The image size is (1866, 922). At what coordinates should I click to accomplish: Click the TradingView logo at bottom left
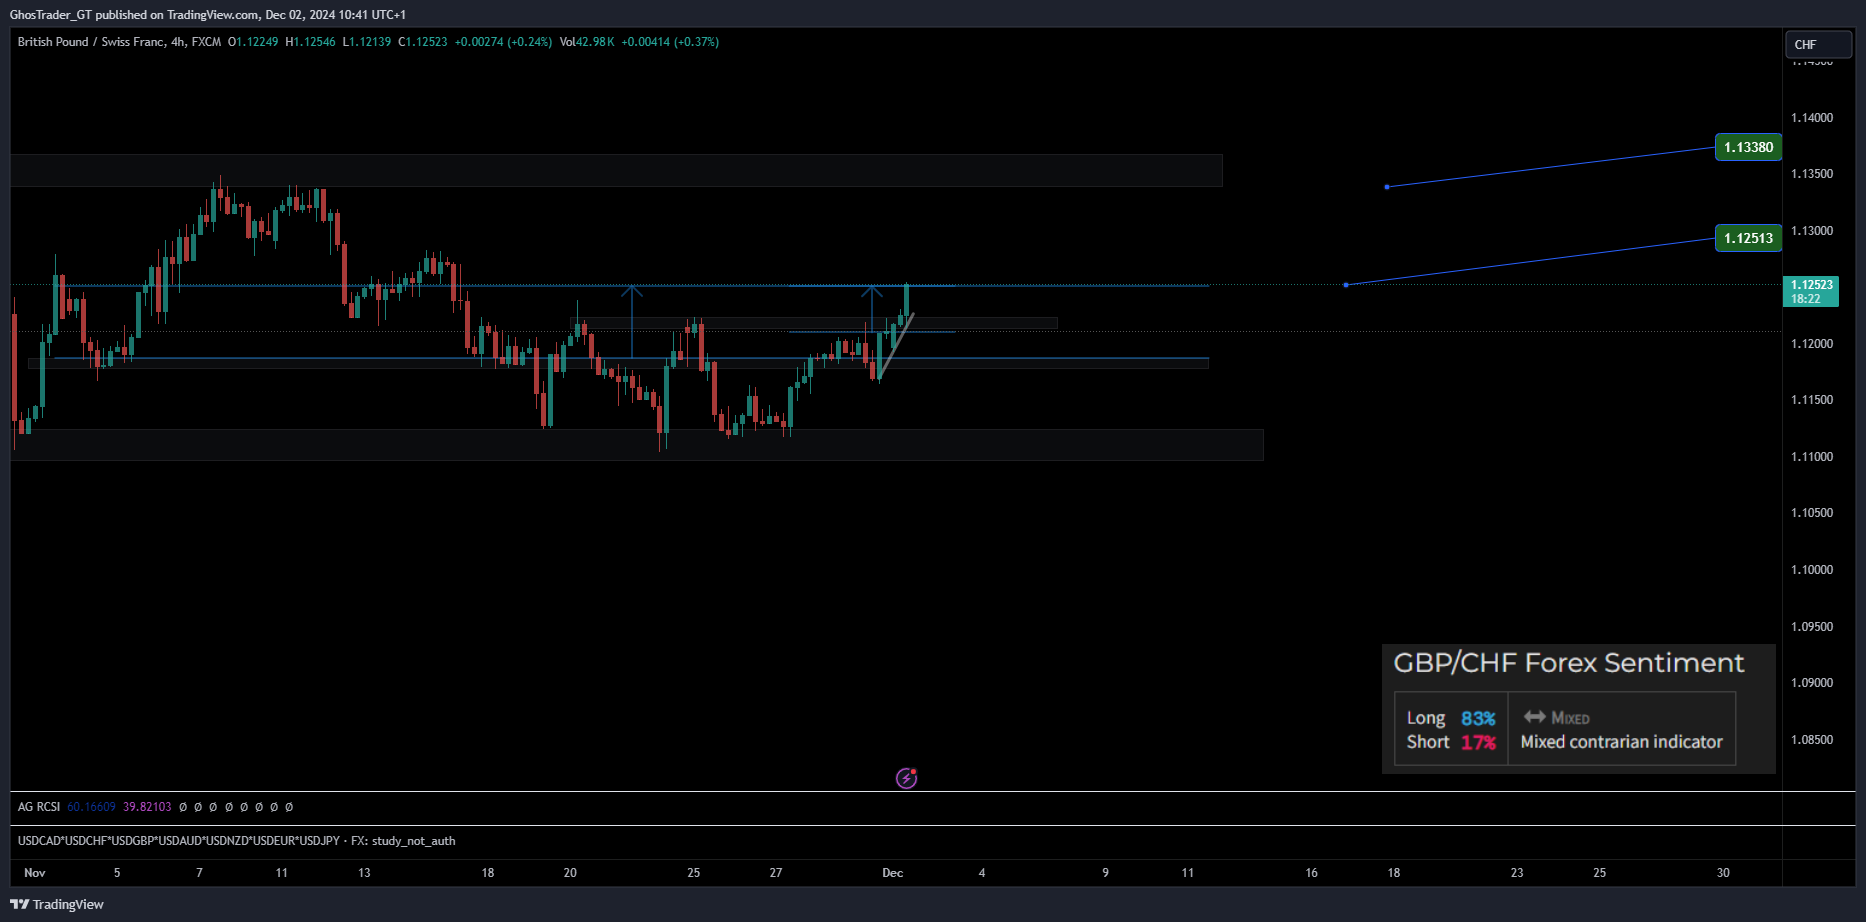pyautogui.click(x=57, y=904)
